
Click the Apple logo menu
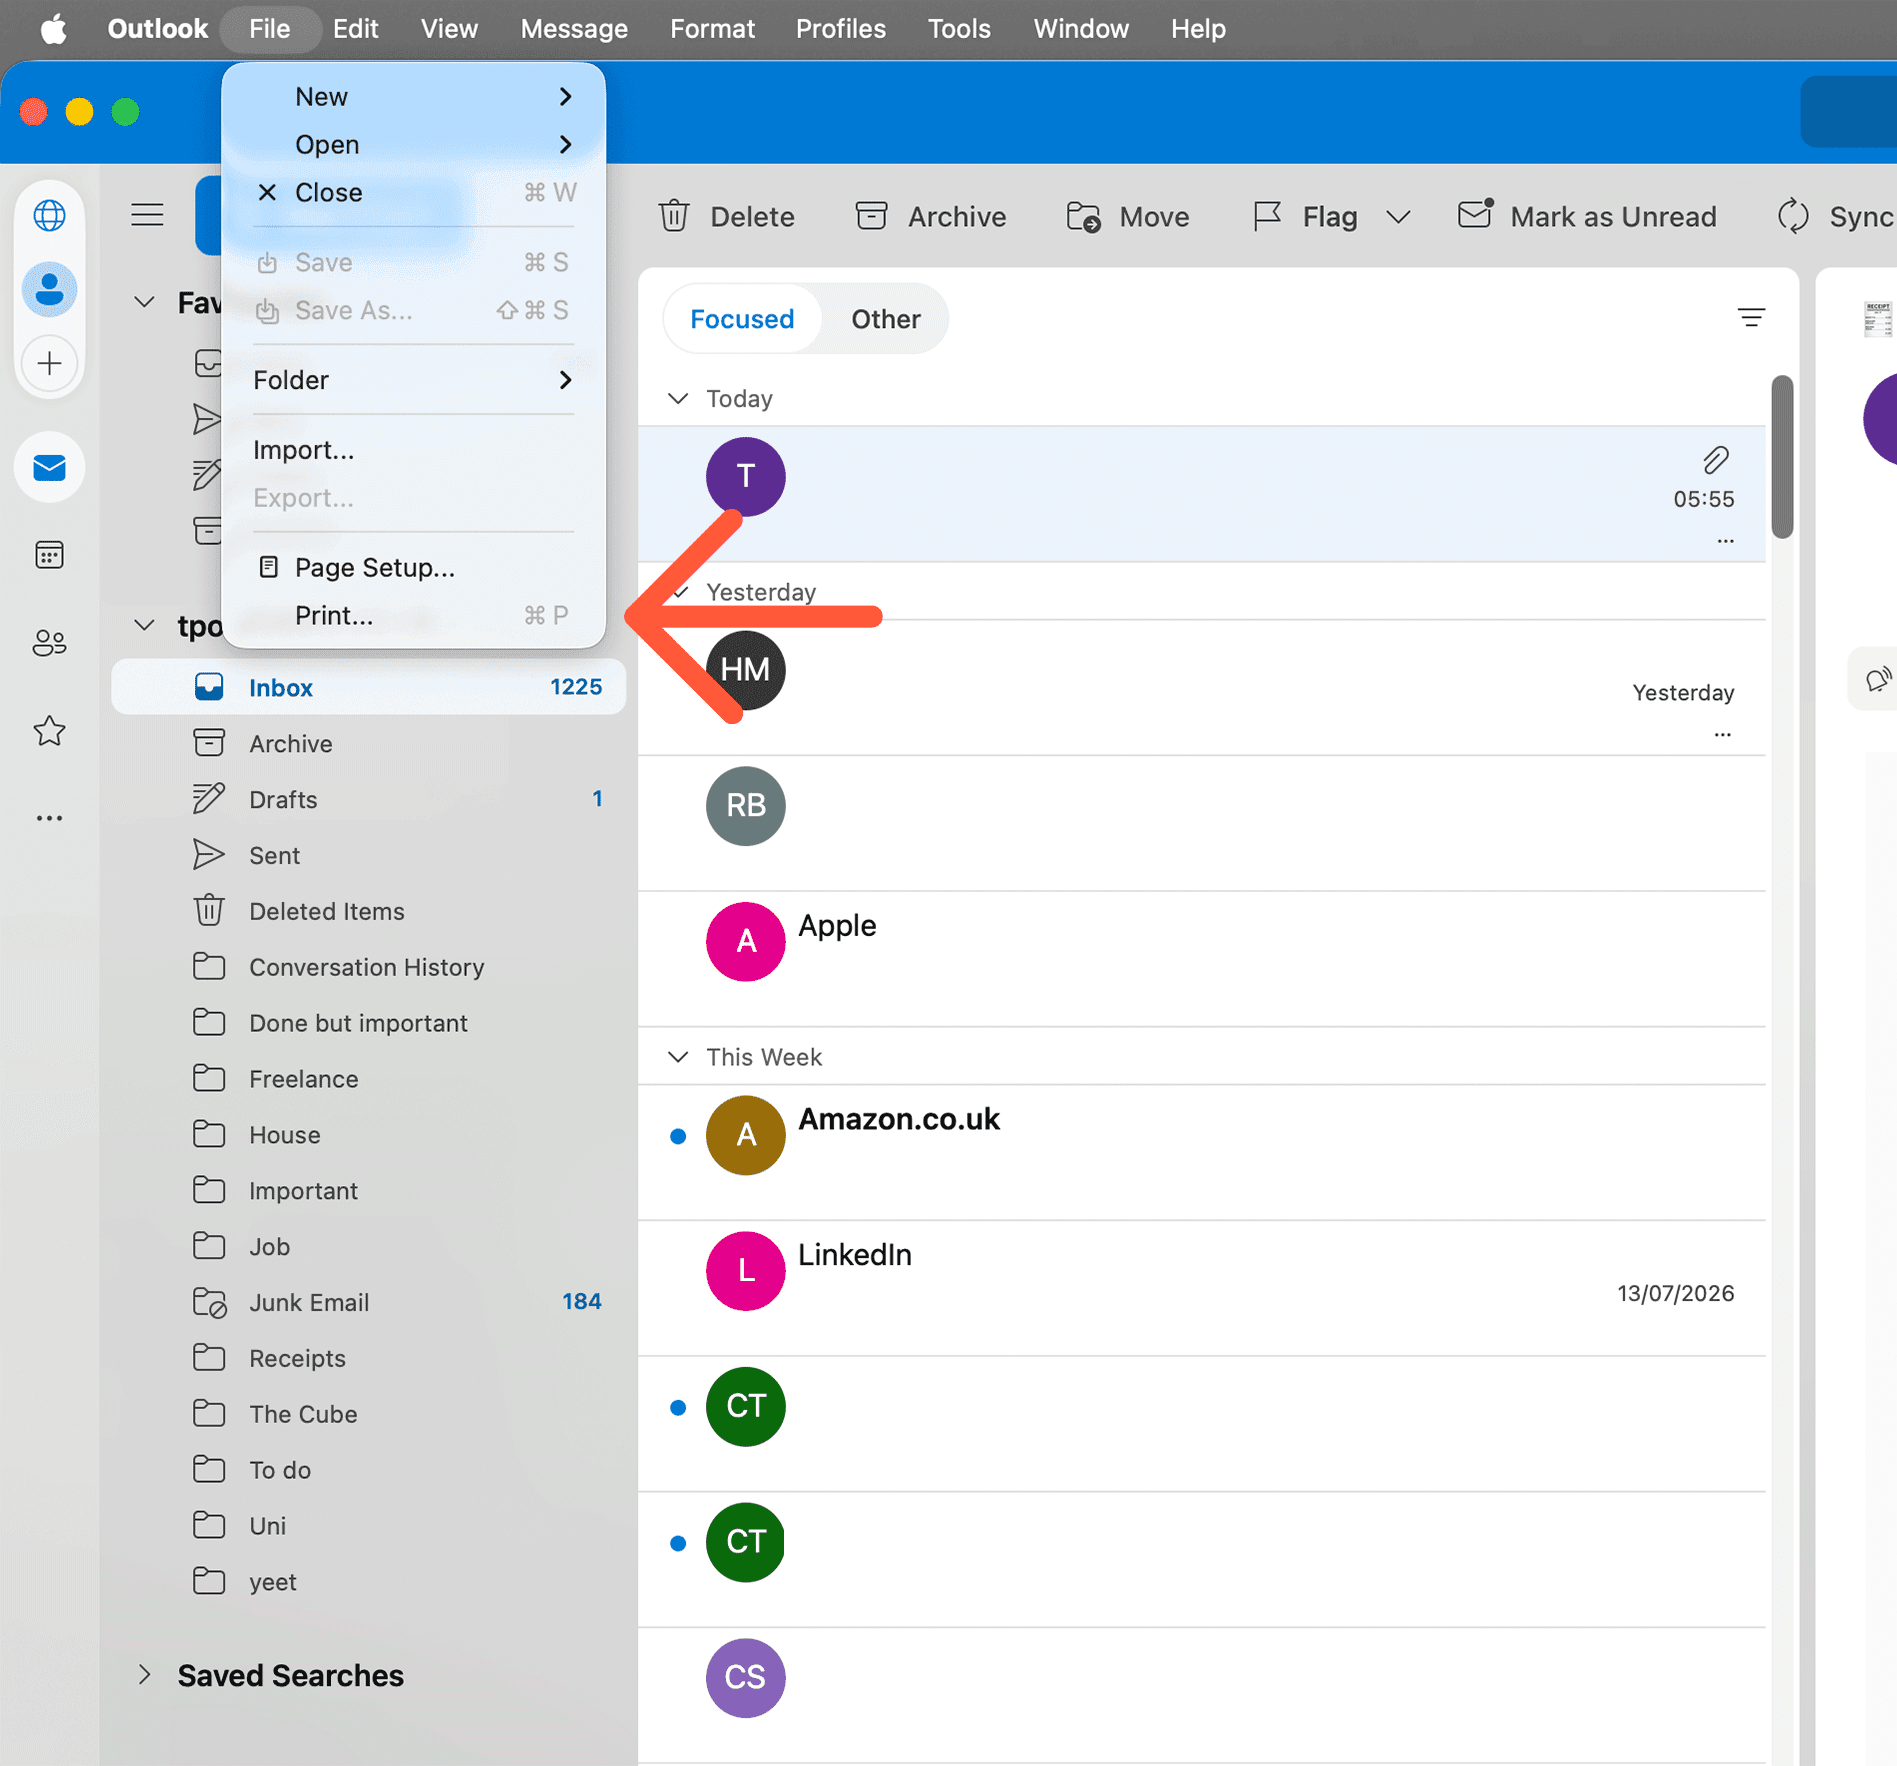[x=53, y=28]
